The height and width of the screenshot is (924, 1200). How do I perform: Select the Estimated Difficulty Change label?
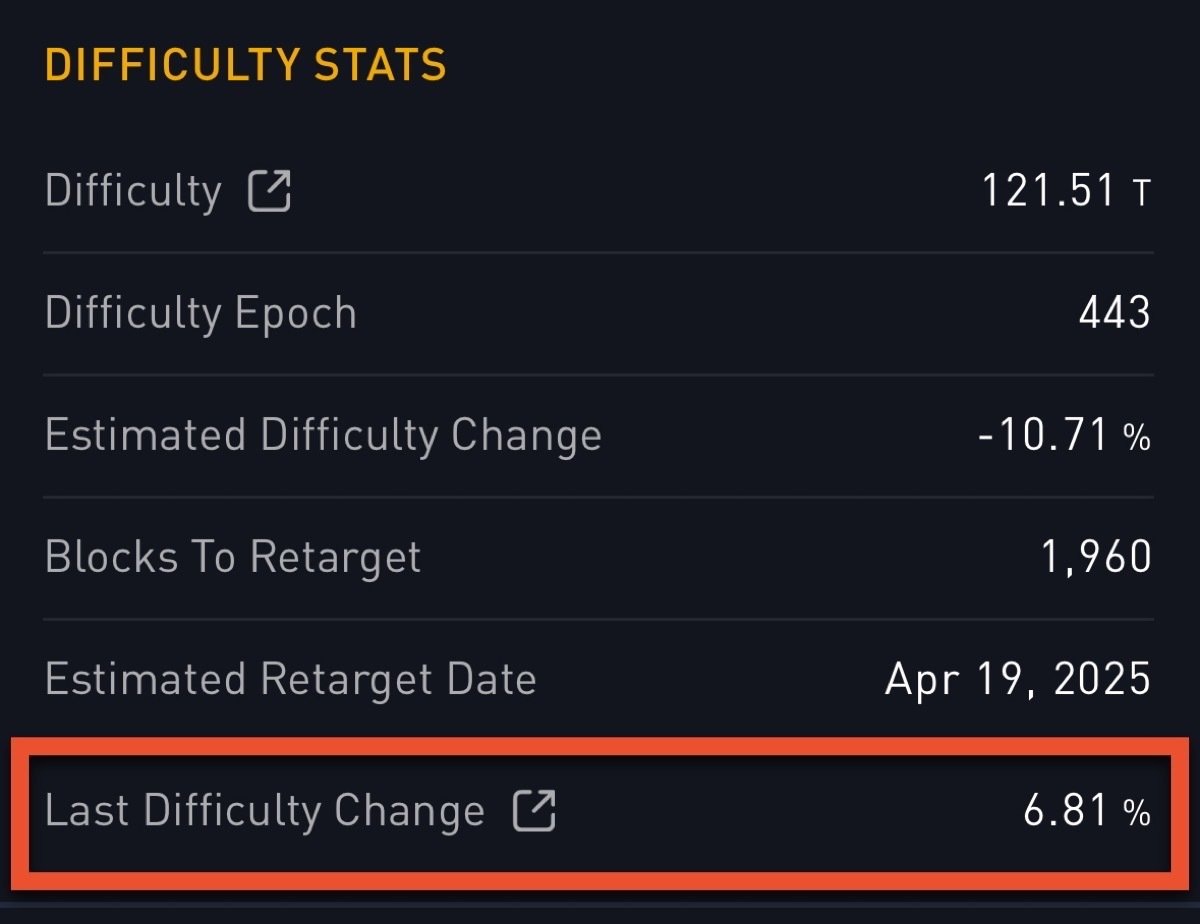pyautogui.click(x=323, y=436)
